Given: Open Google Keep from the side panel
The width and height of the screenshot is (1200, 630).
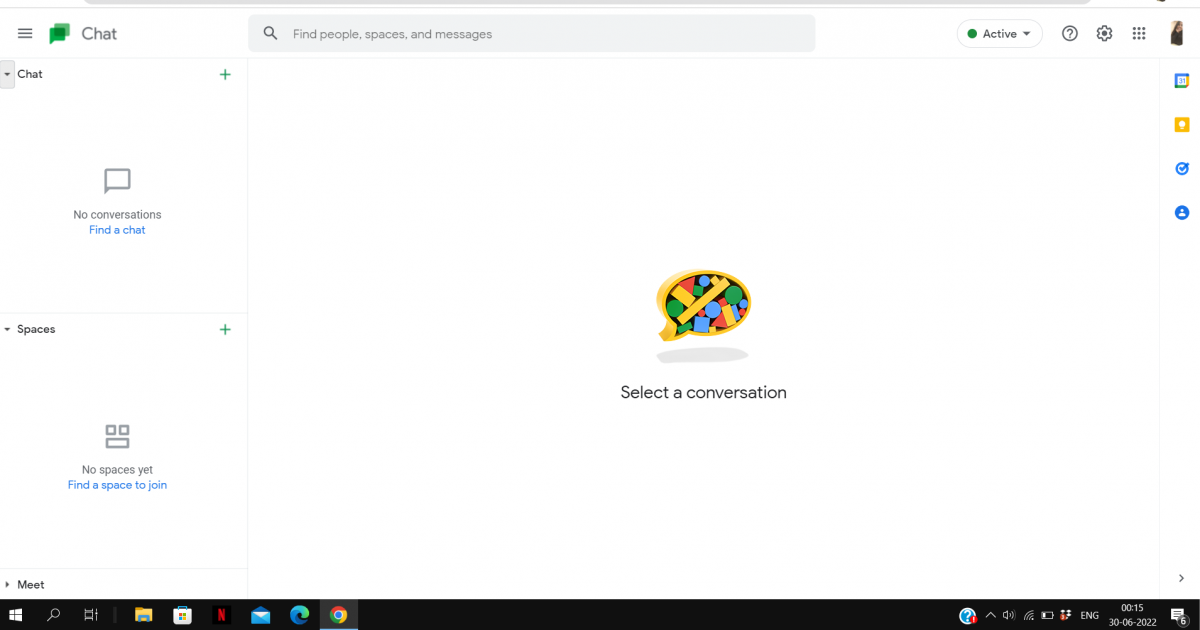Looking at the screenshot, I should point(1181,124).
